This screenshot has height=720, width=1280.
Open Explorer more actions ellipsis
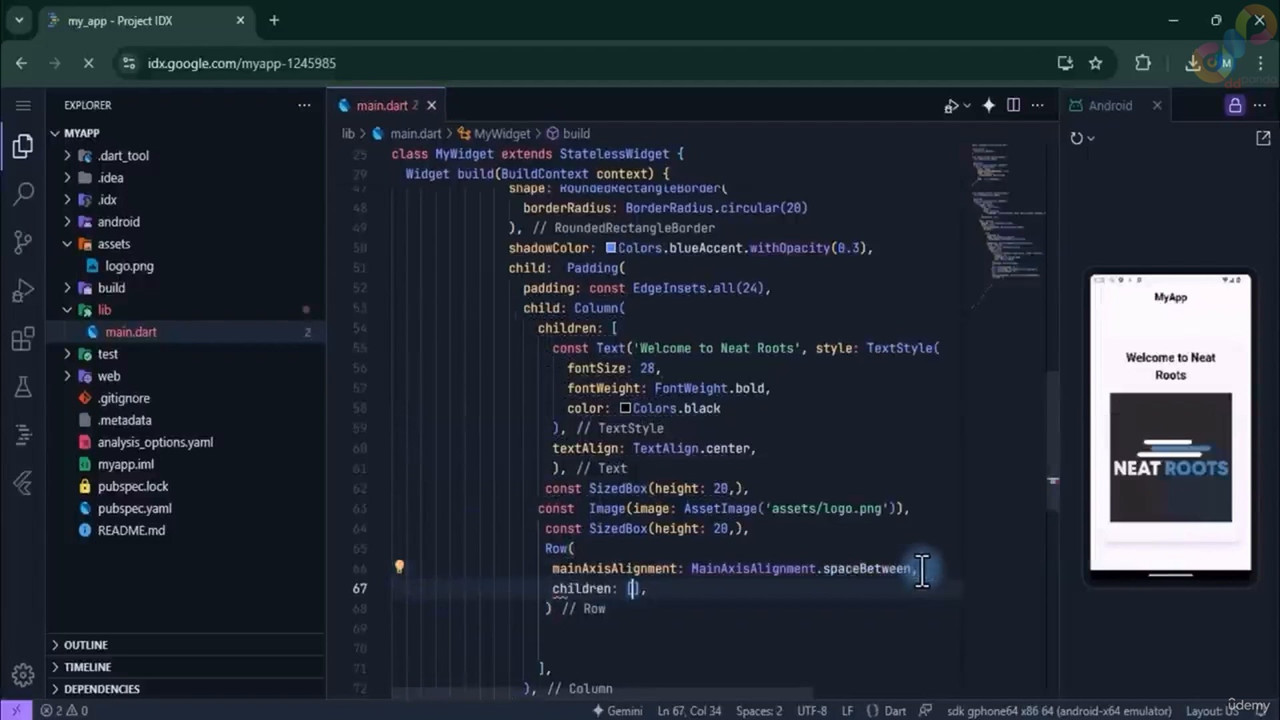tap(304, 105)
